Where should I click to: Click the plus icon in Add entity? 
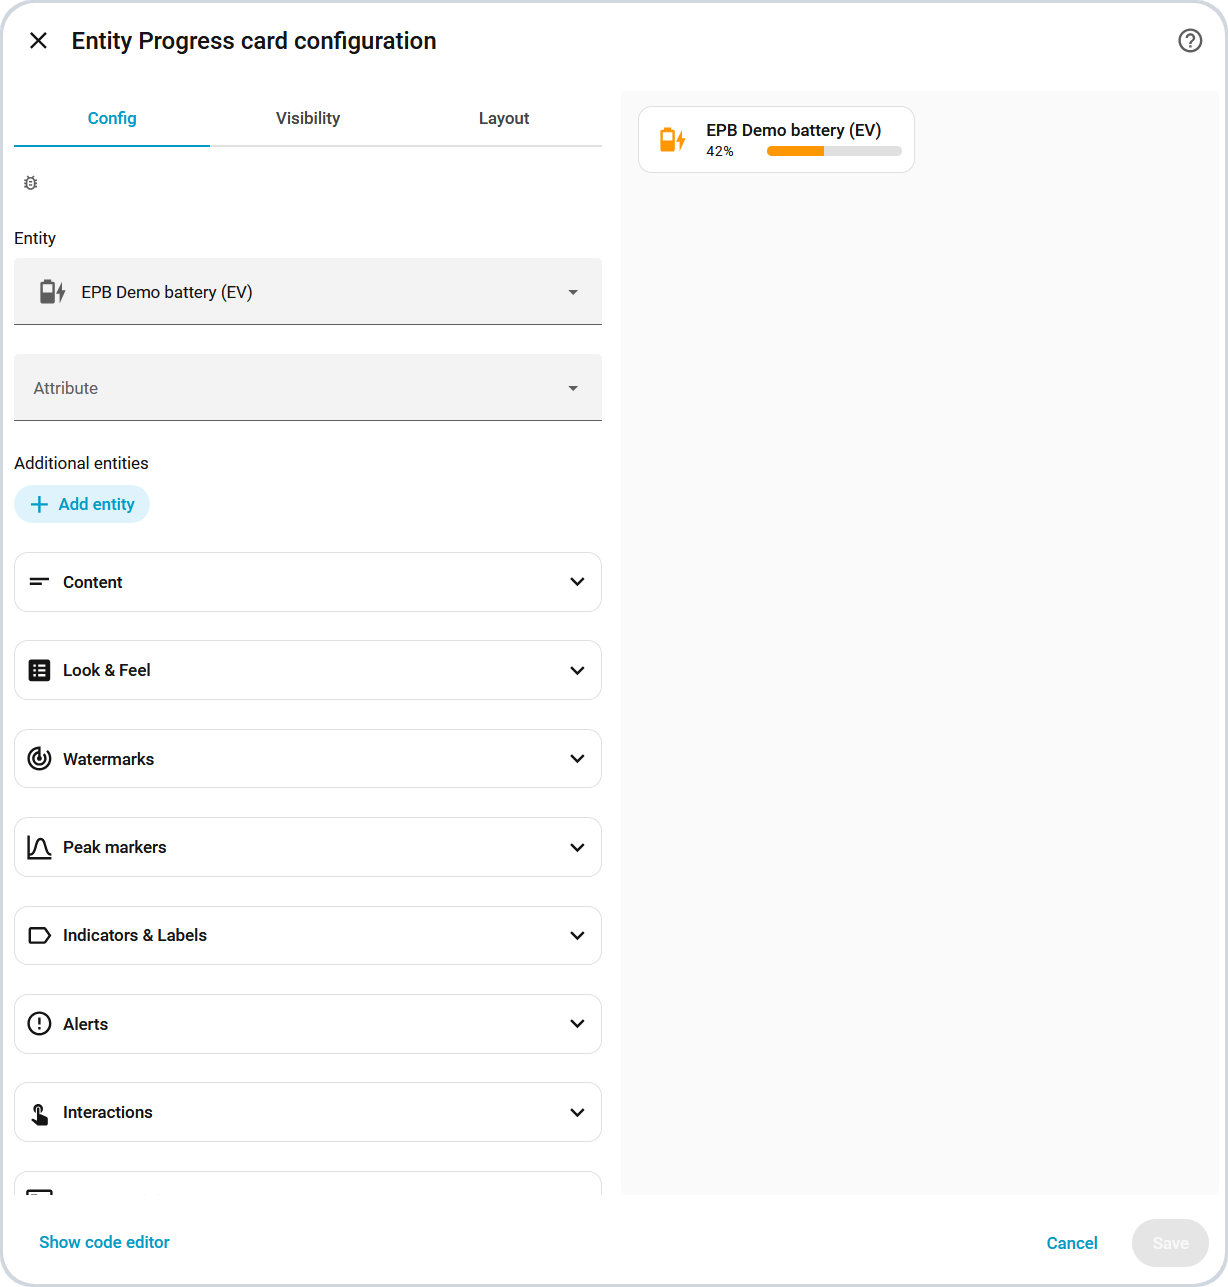click(39, 504)
